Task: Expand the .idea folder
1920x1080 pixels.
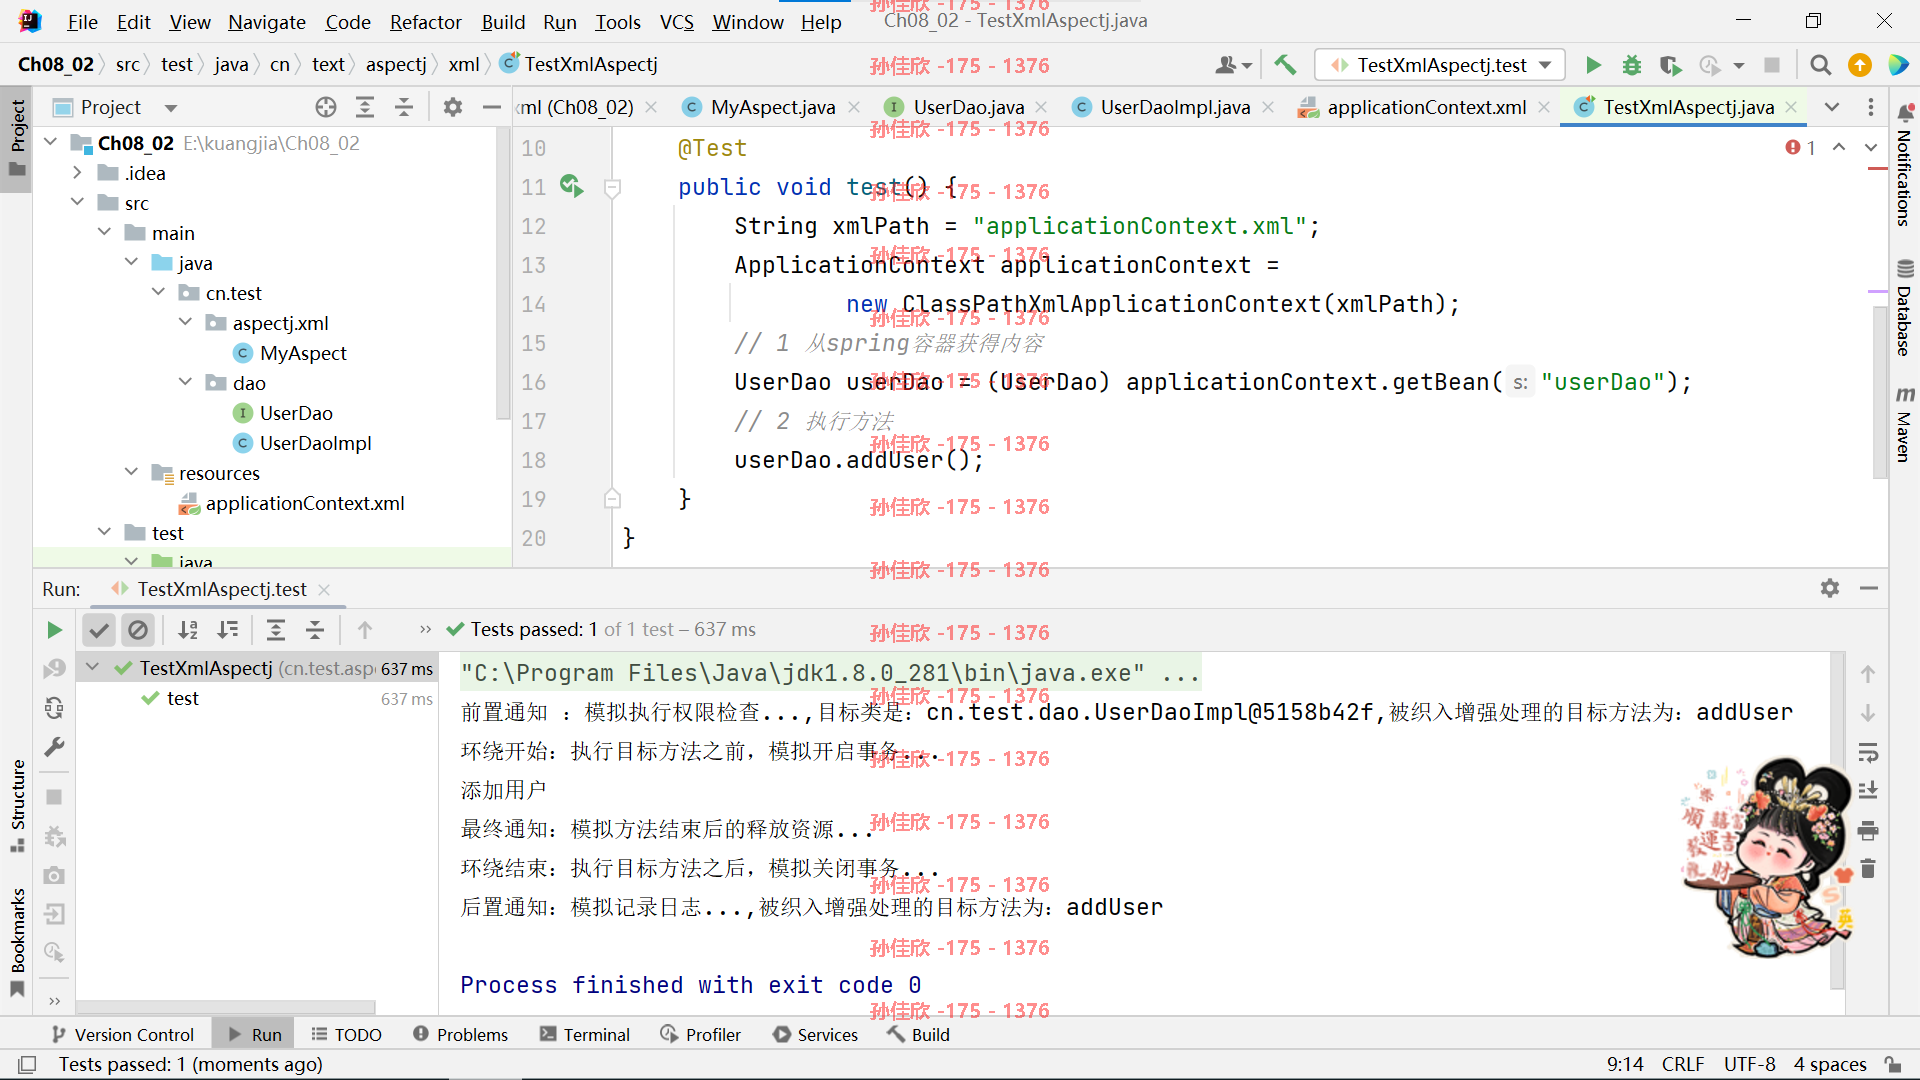Action: [x=77, y=173]
